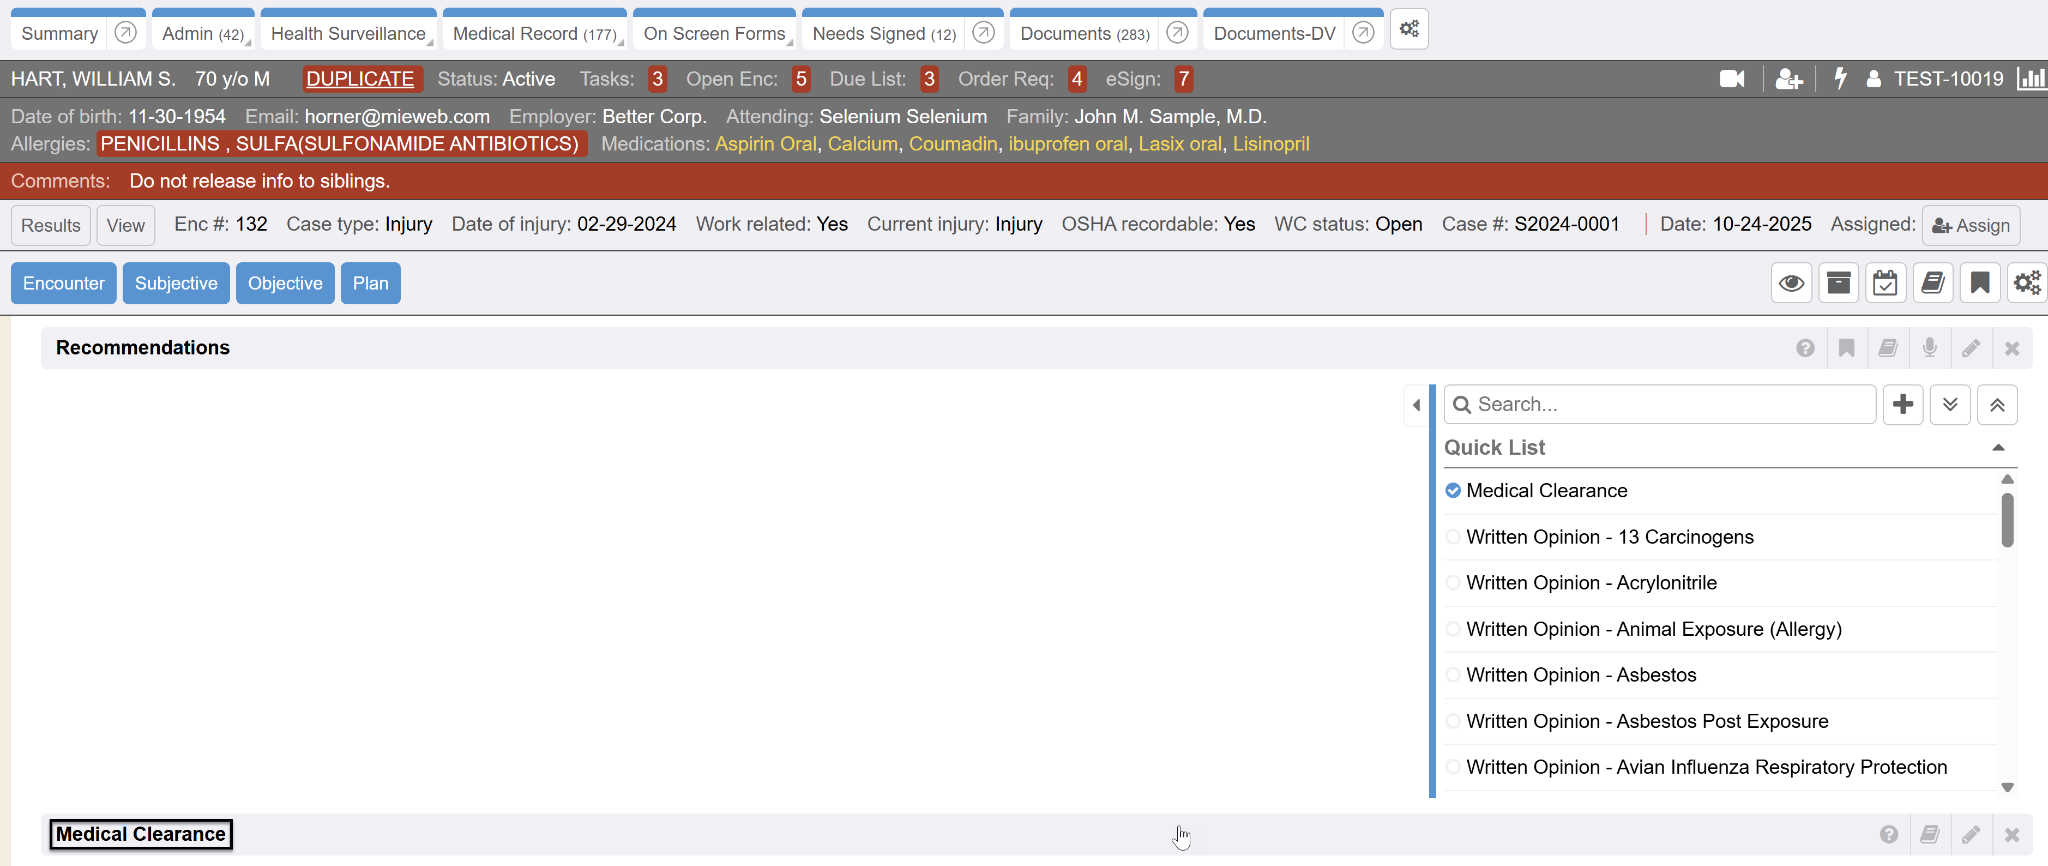The width and height of the screenshot is (2048, 866).
Task: Collapse side panel with left arrow
Action: pos(1416,405)
